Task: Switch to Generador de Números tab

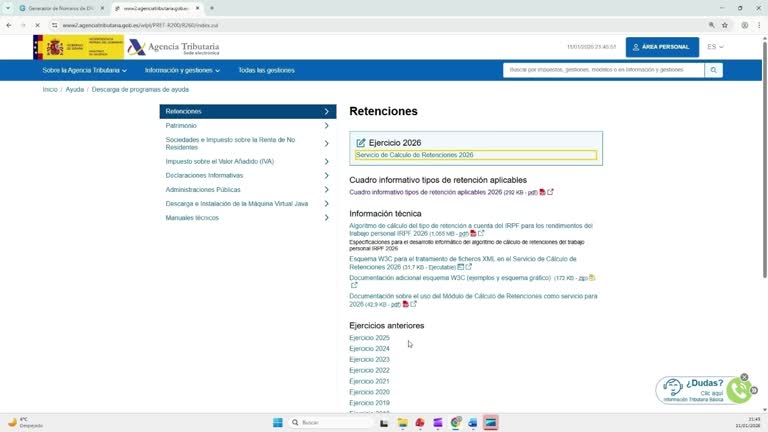Action: (x=61, y=8)
